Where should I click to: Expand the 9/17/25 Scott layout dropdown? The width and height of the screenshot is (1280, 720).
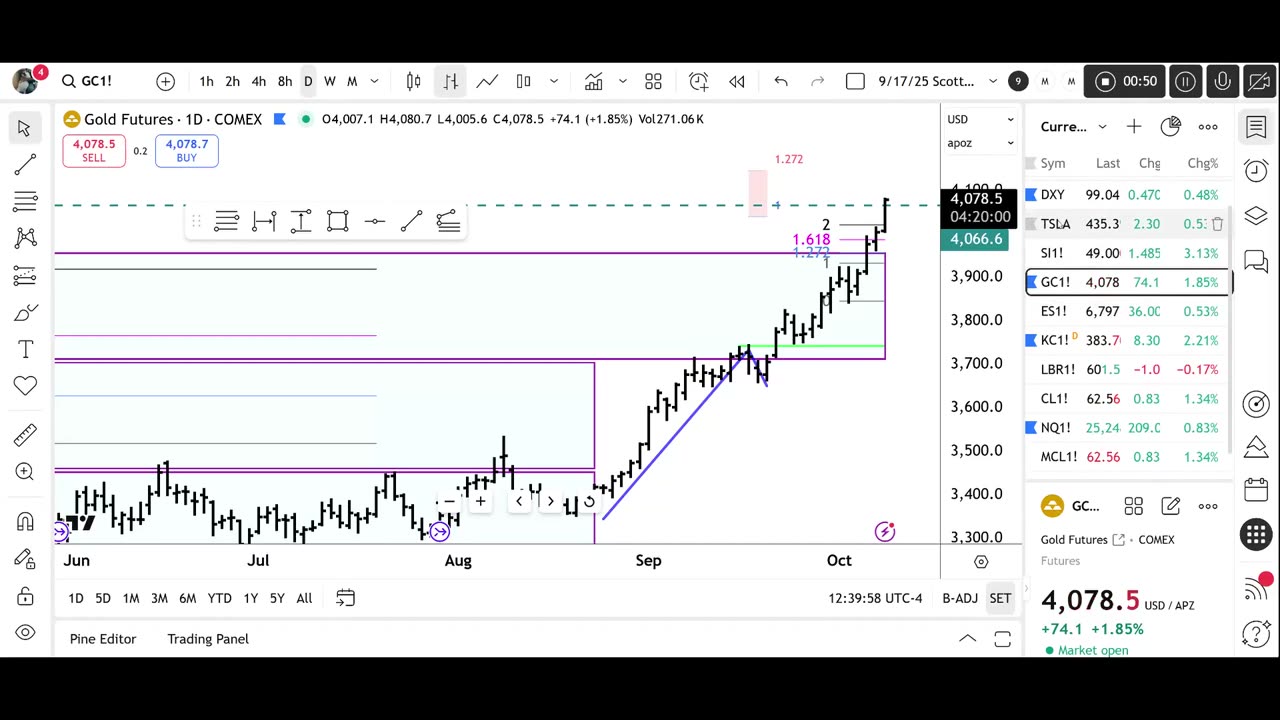[993, 81]
